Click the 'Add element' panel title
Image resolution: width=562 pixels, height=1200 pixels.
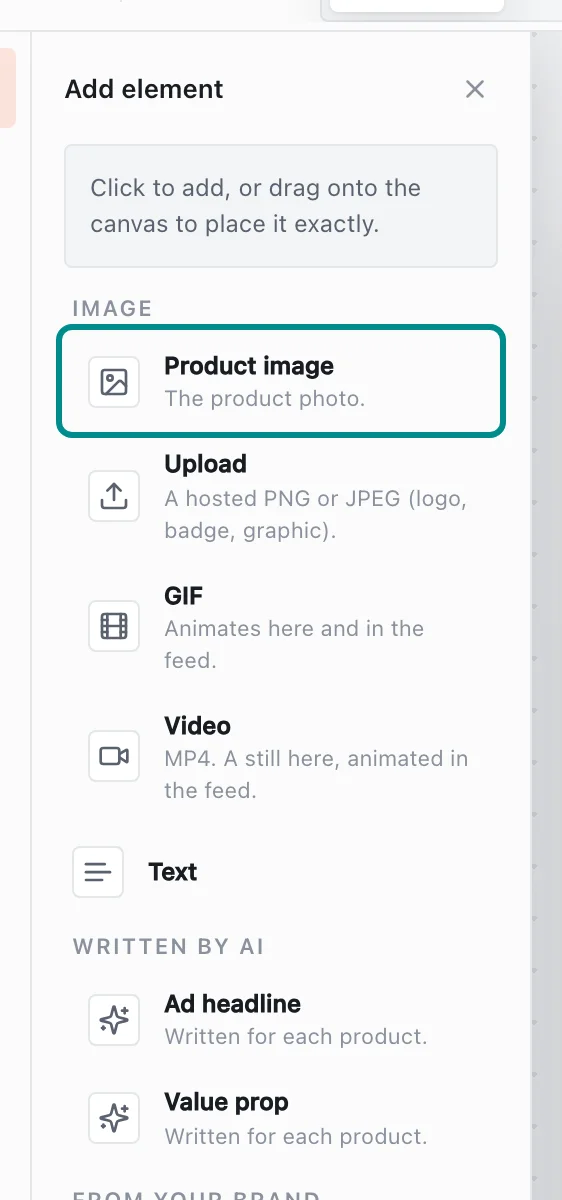point(144,89)
